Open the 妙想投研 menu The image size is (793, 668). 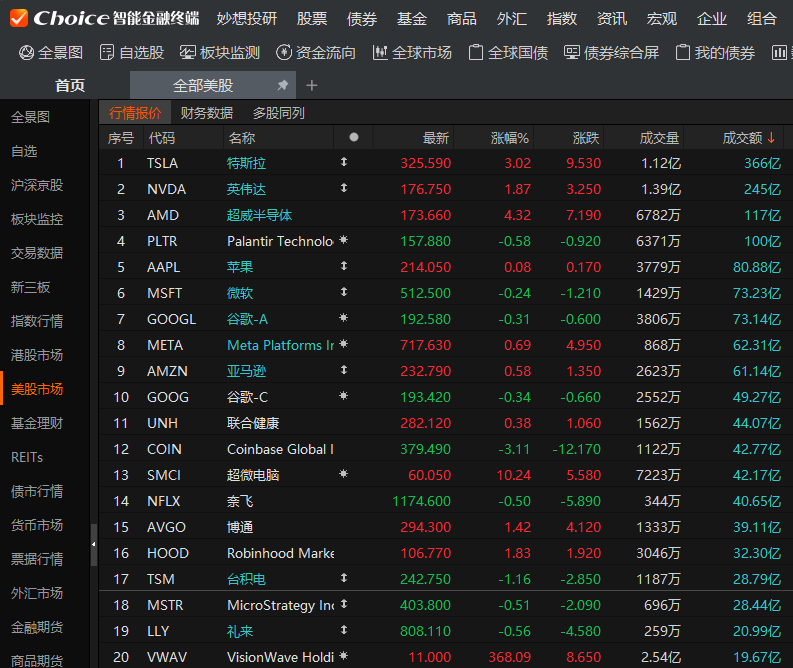(x=247, y=19)
